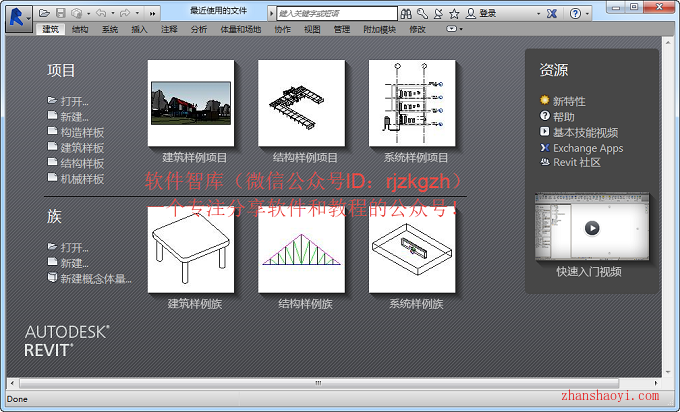This screenshot has width=680, height=412.
Task: Click the Help question mark icon in title bar
Action: (575, 13)
